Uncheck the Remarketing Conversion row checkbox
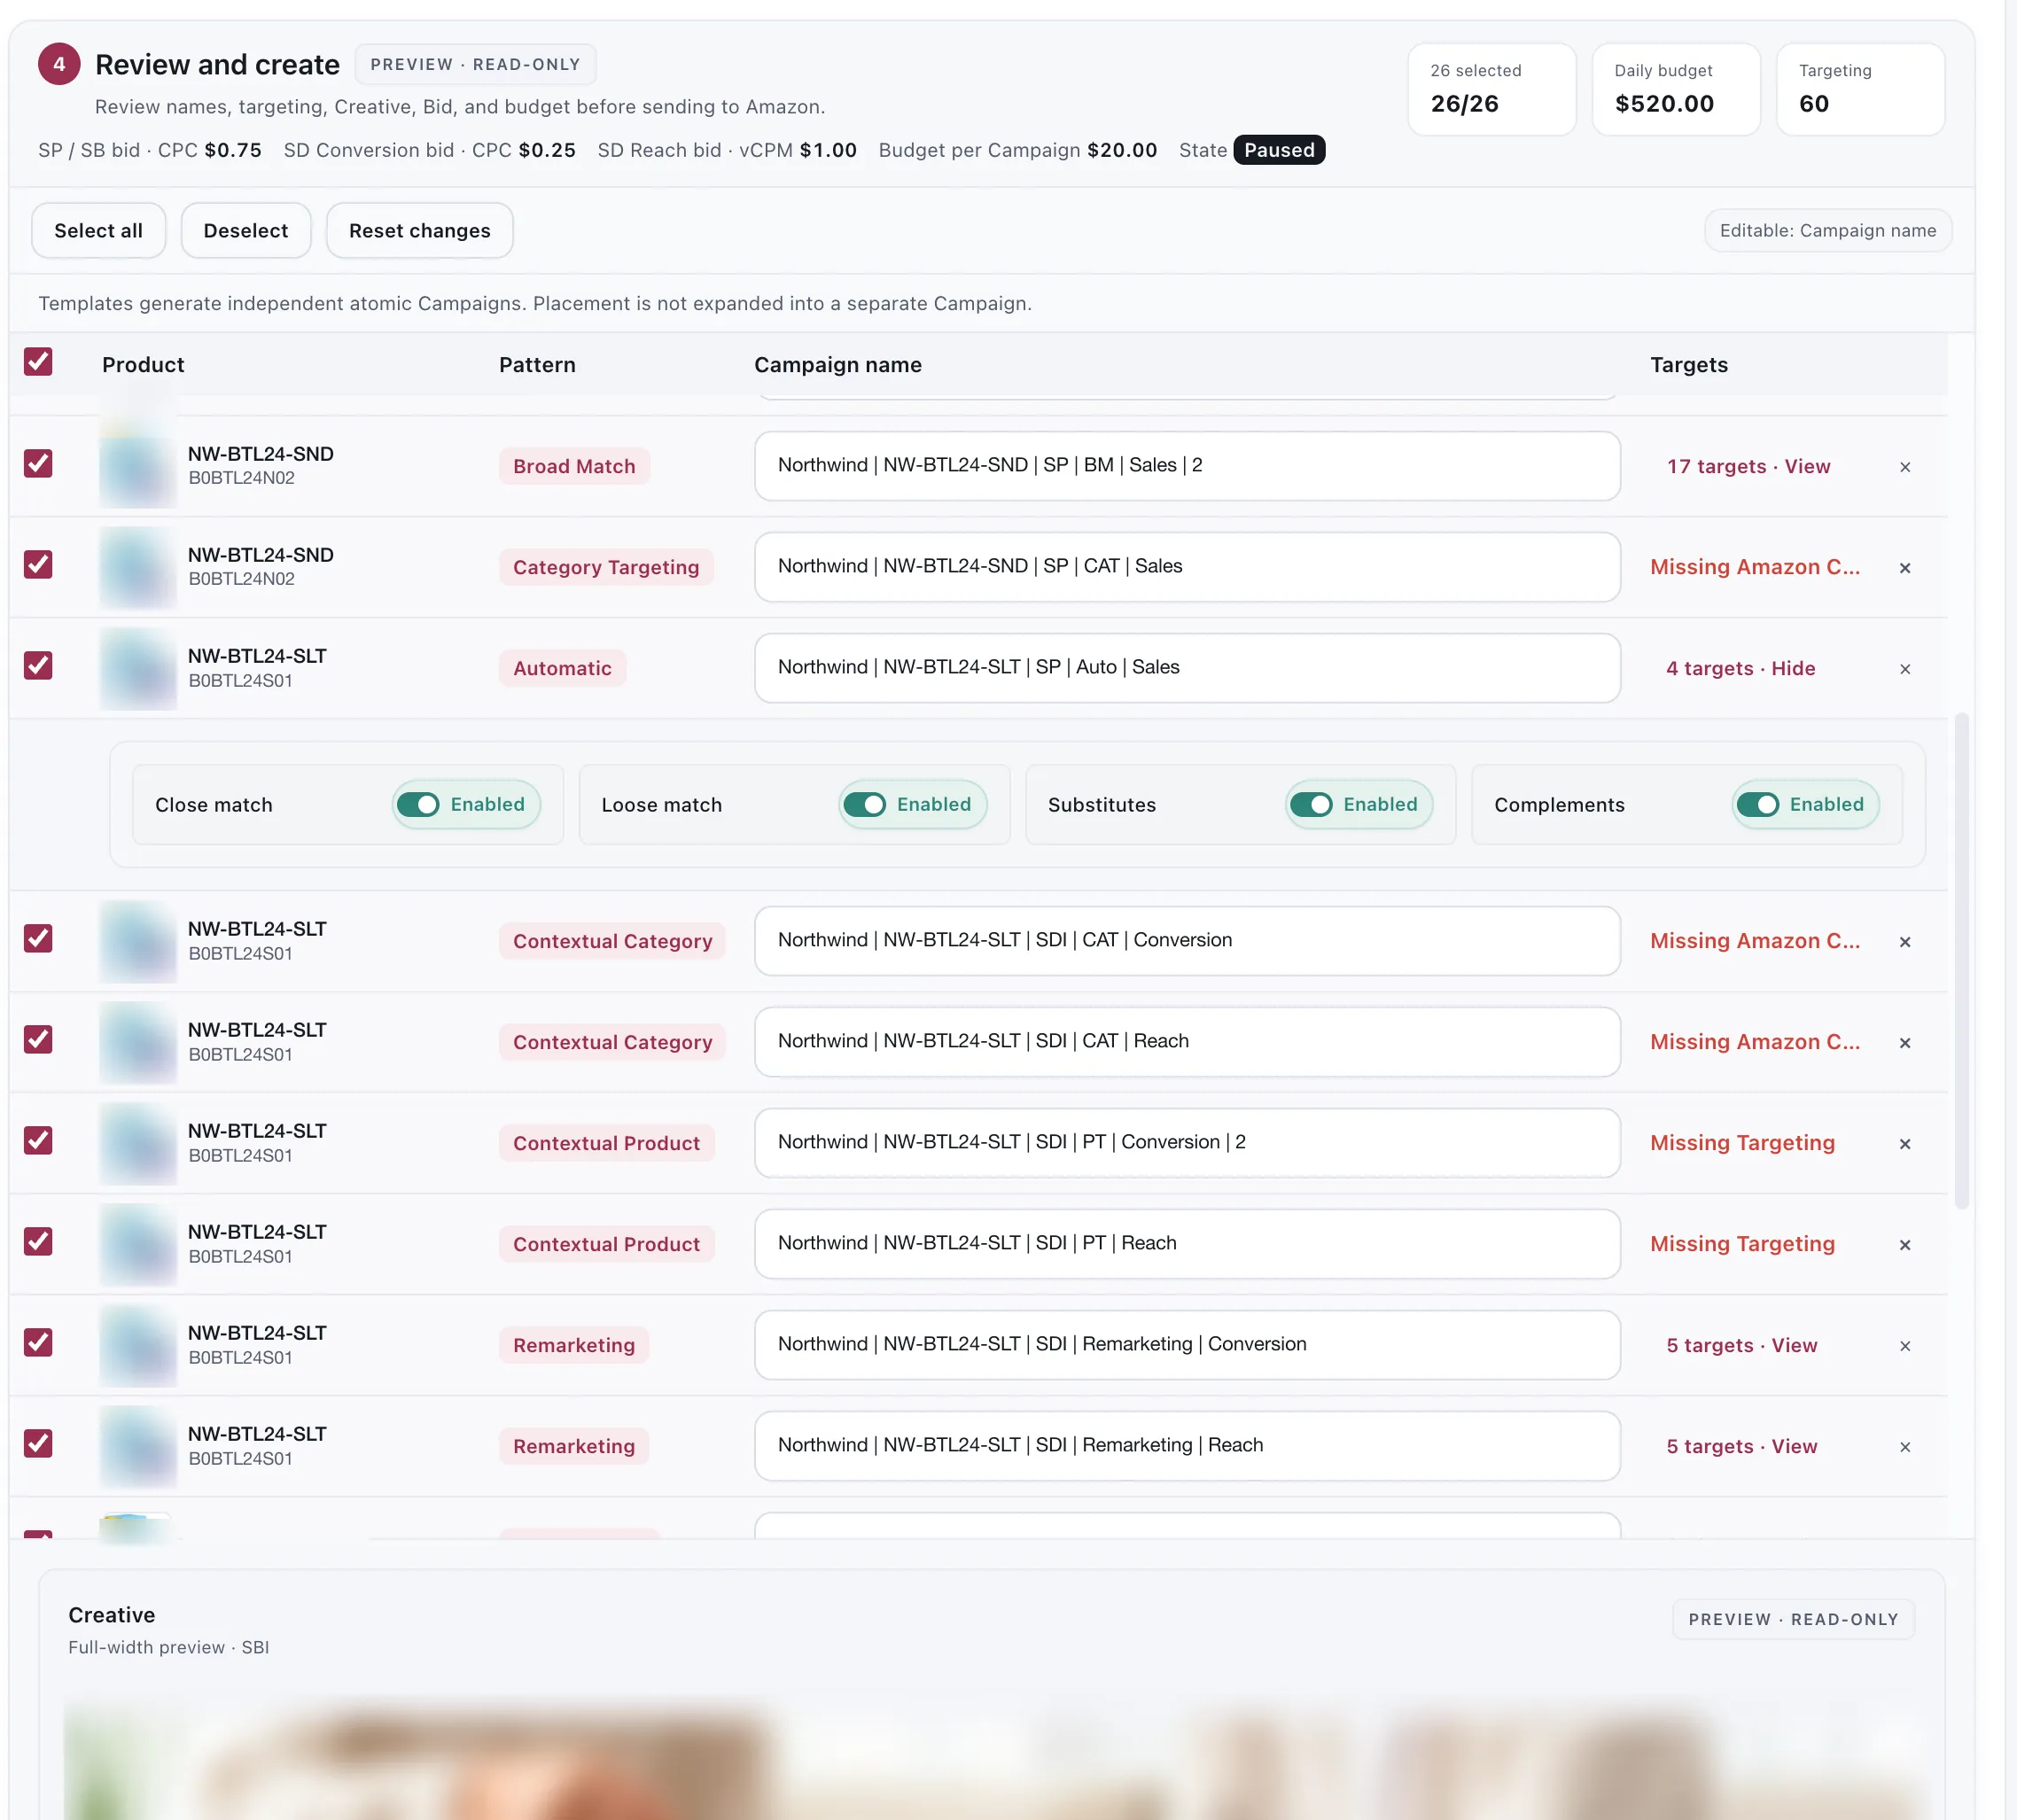Viewport: 2017px width, 1820px height. coord(38,1342)
